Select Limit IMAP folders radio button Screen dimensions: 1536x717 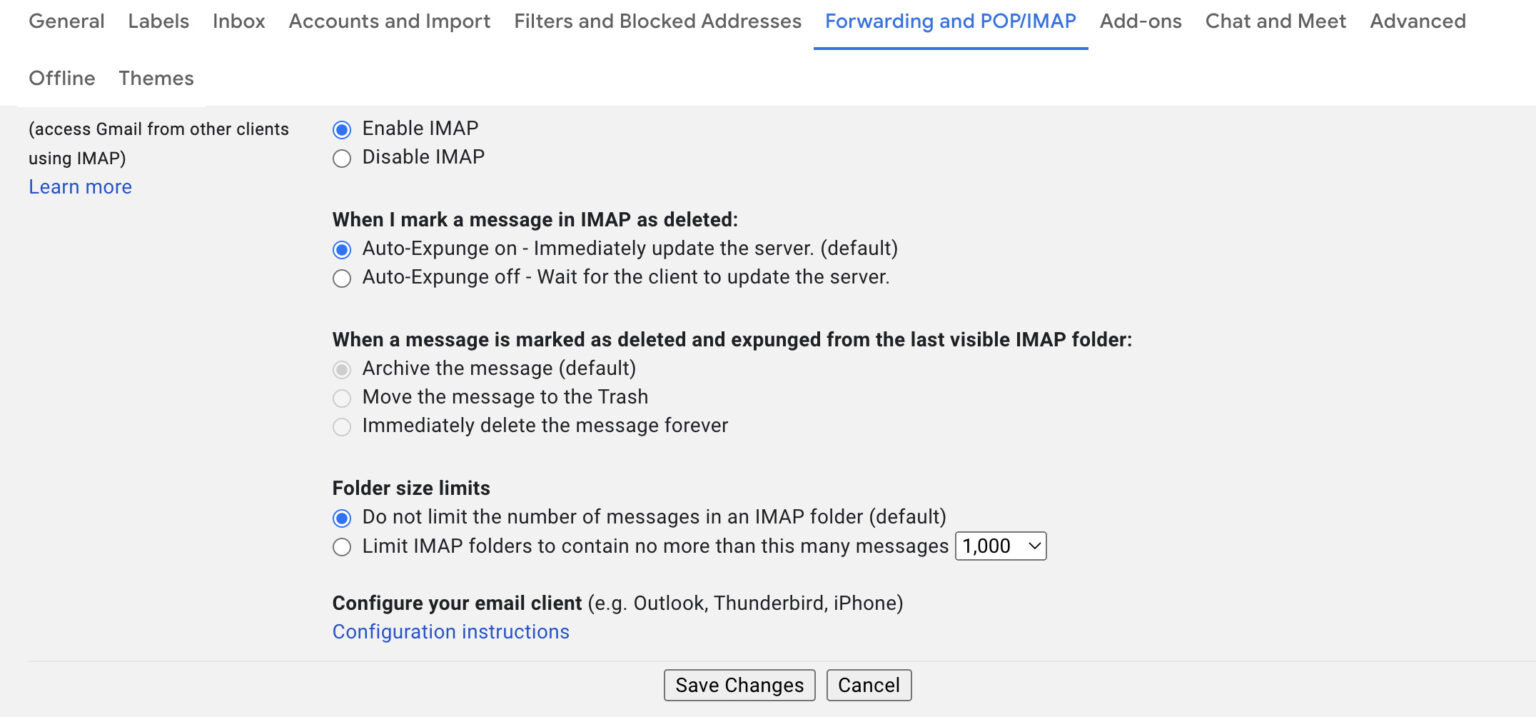click(x=342, y=547)
